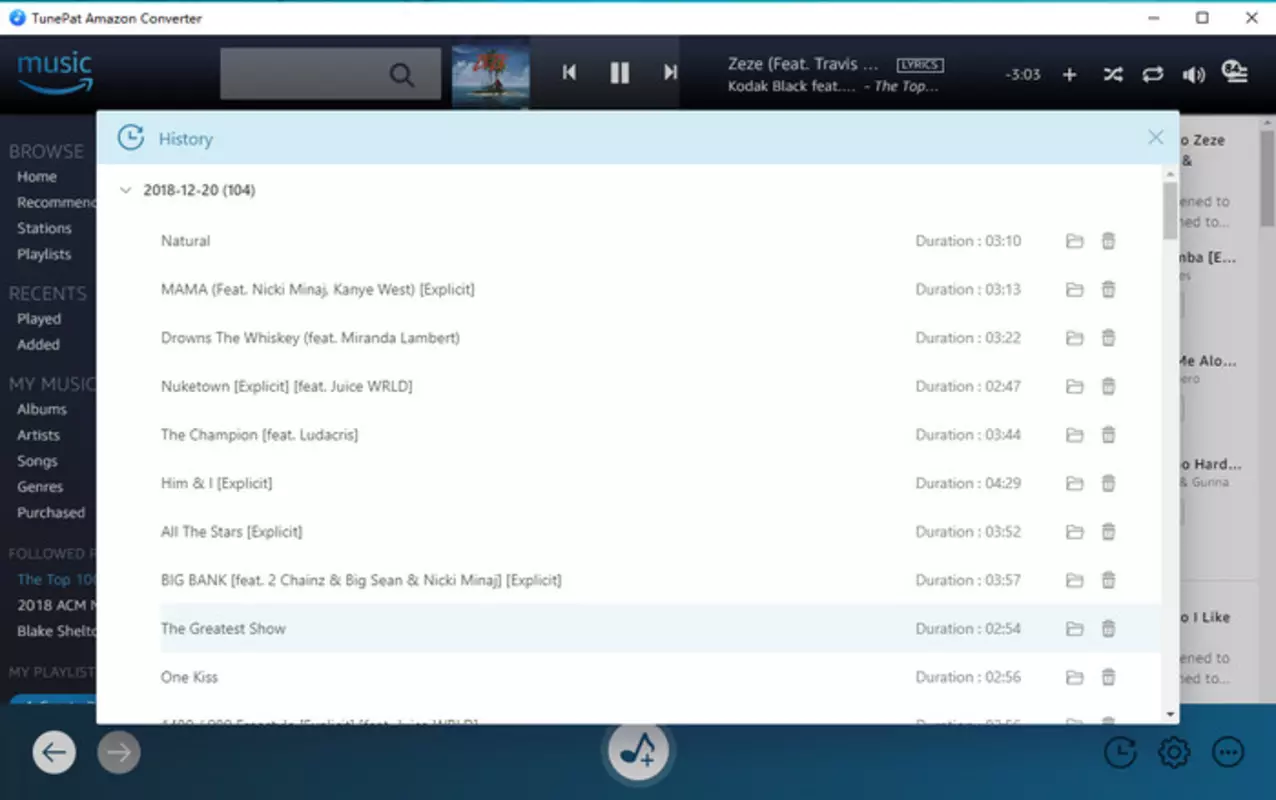
Task: Open Songs under My Music
Action: tap(37, 461)
